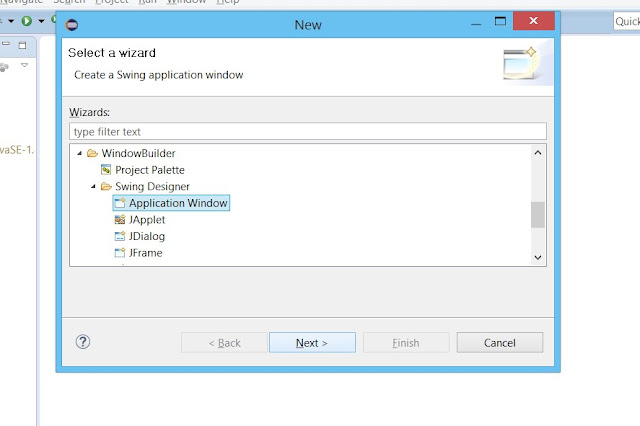640x426 pixels.
Task: Select the JApplet wizard entry
Action: coord(147,220)
